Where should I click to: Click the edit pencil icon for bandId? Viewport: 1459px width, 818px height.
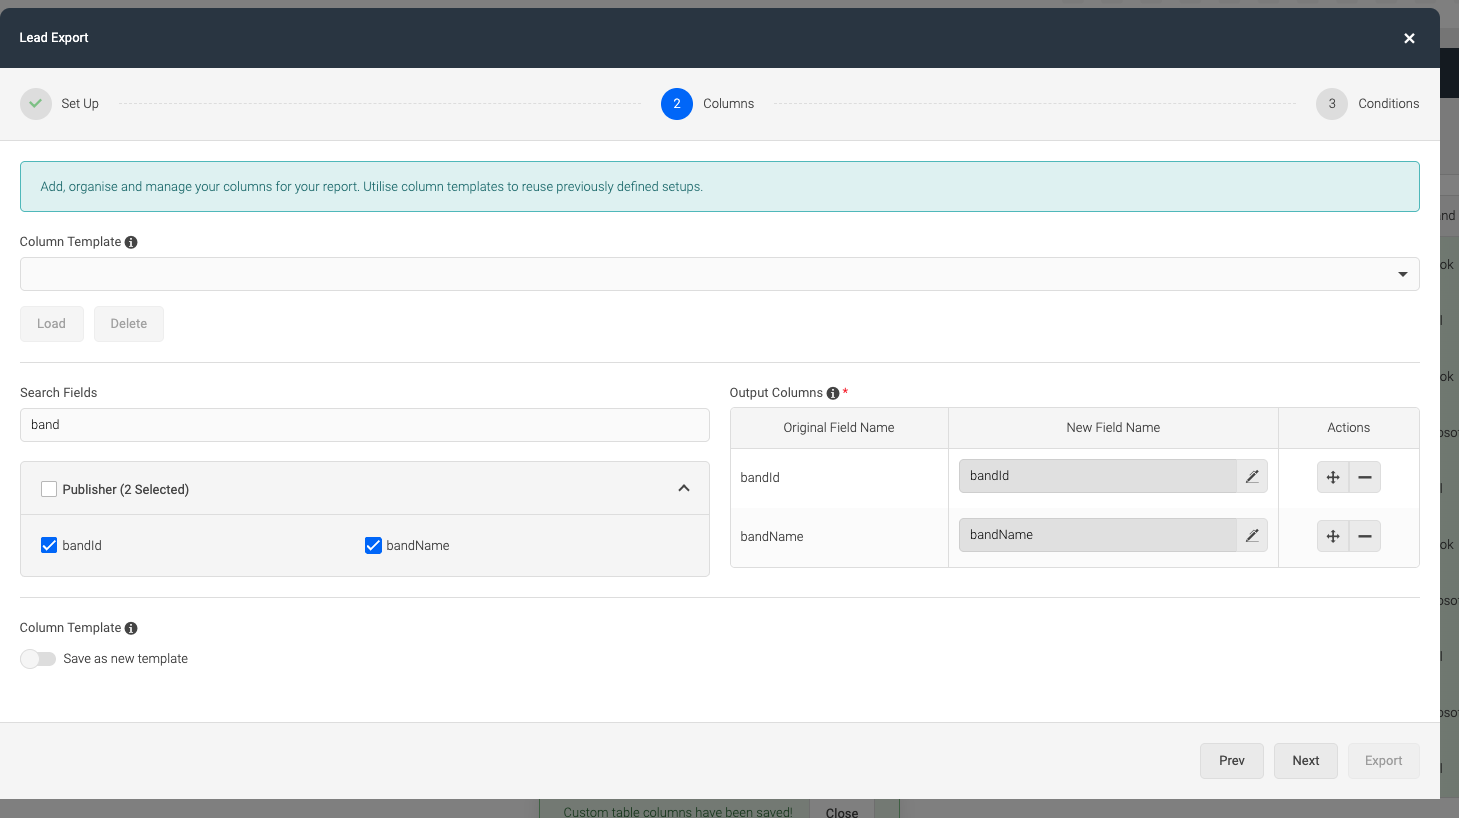coord(1252,476)
